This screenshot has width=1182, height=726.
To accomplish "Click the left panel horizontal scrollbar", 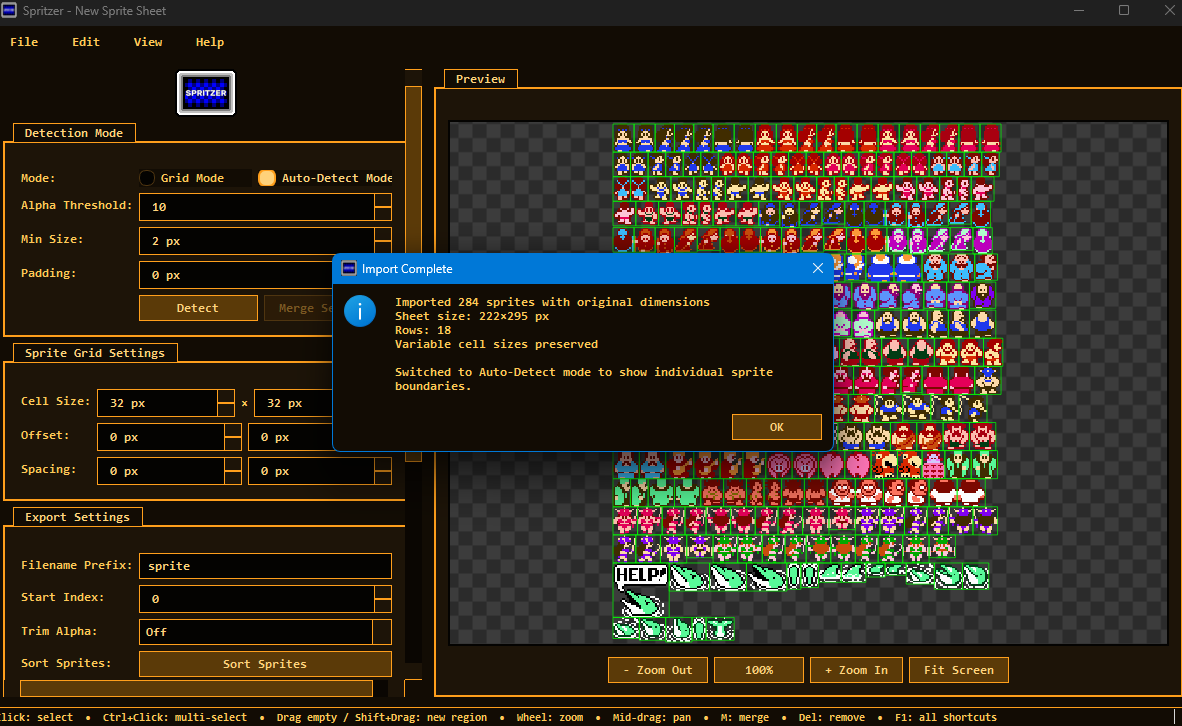I will click(196, 688).
